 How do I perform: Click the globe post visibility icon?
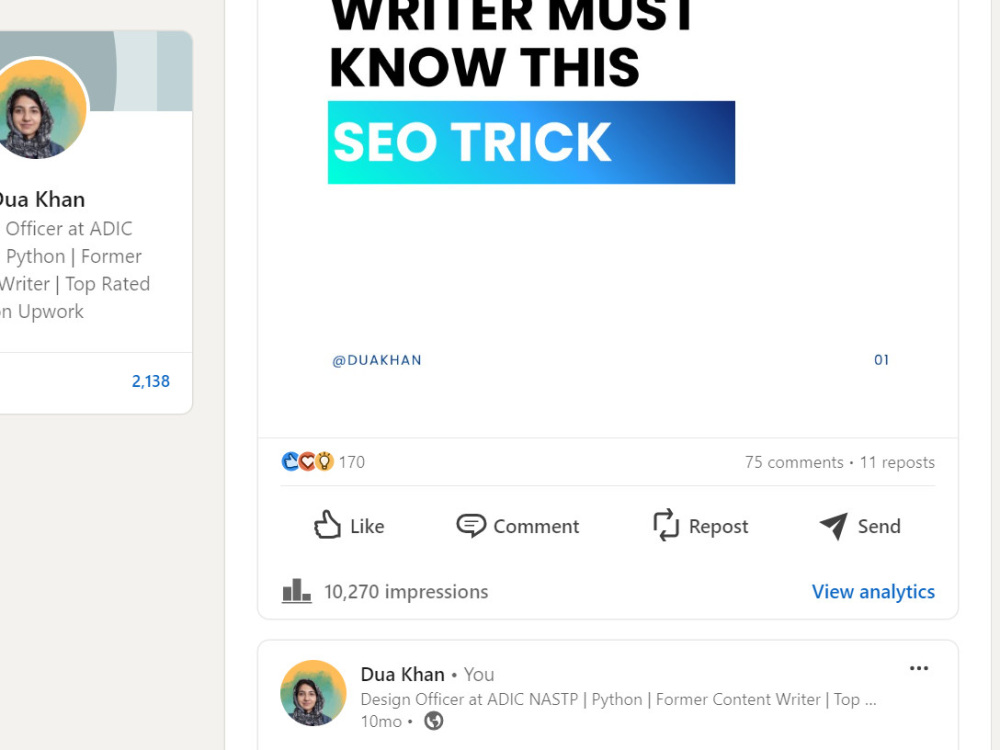pos(433,720)
